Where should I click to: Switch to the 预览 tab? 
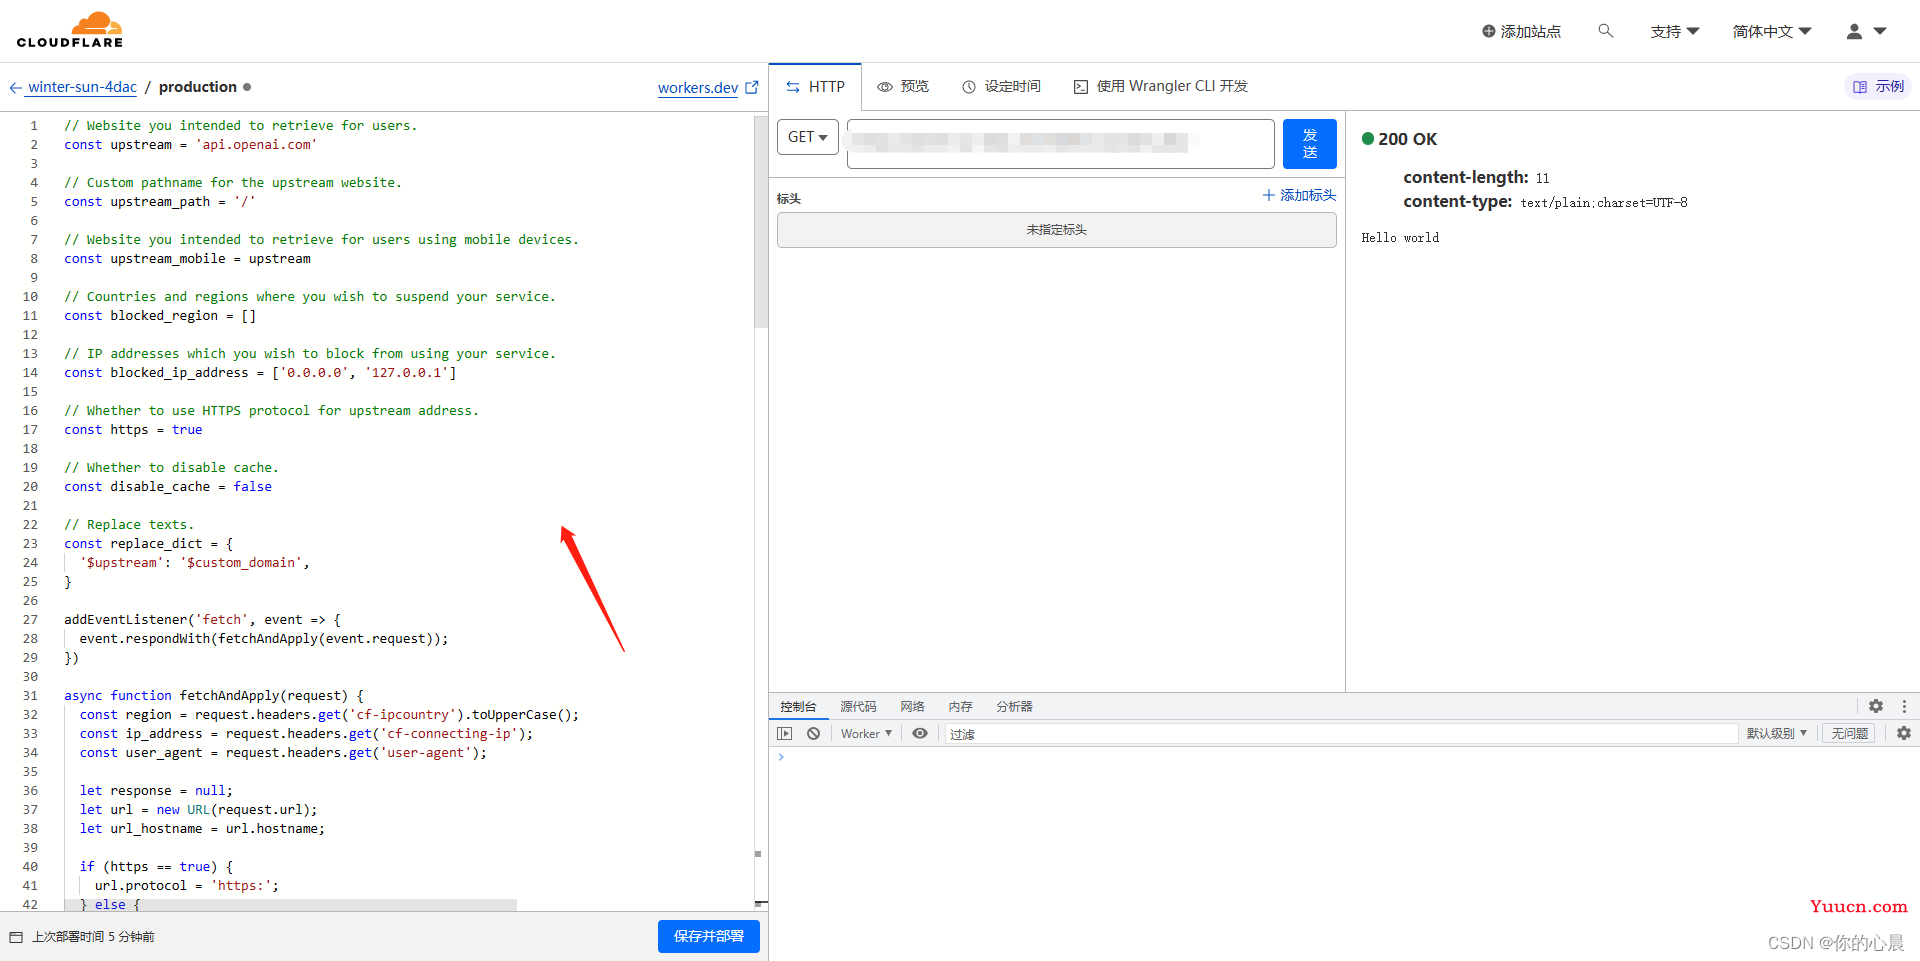903,87
